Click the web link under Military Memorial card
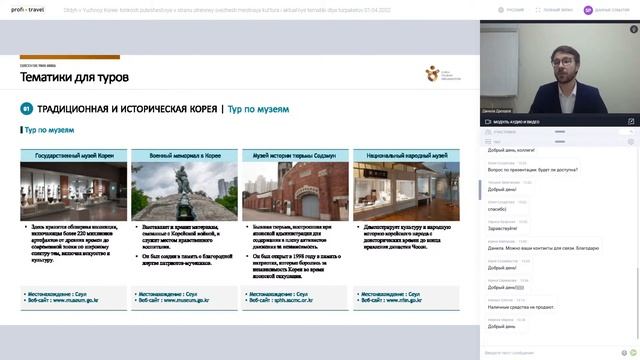640x360 pixels. (186, 300)
